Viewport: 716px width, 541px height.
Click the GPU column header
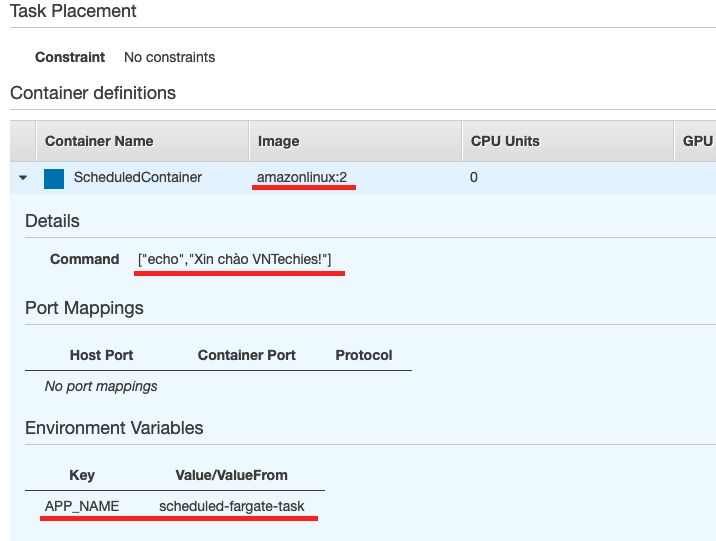[x=697, y=141]
